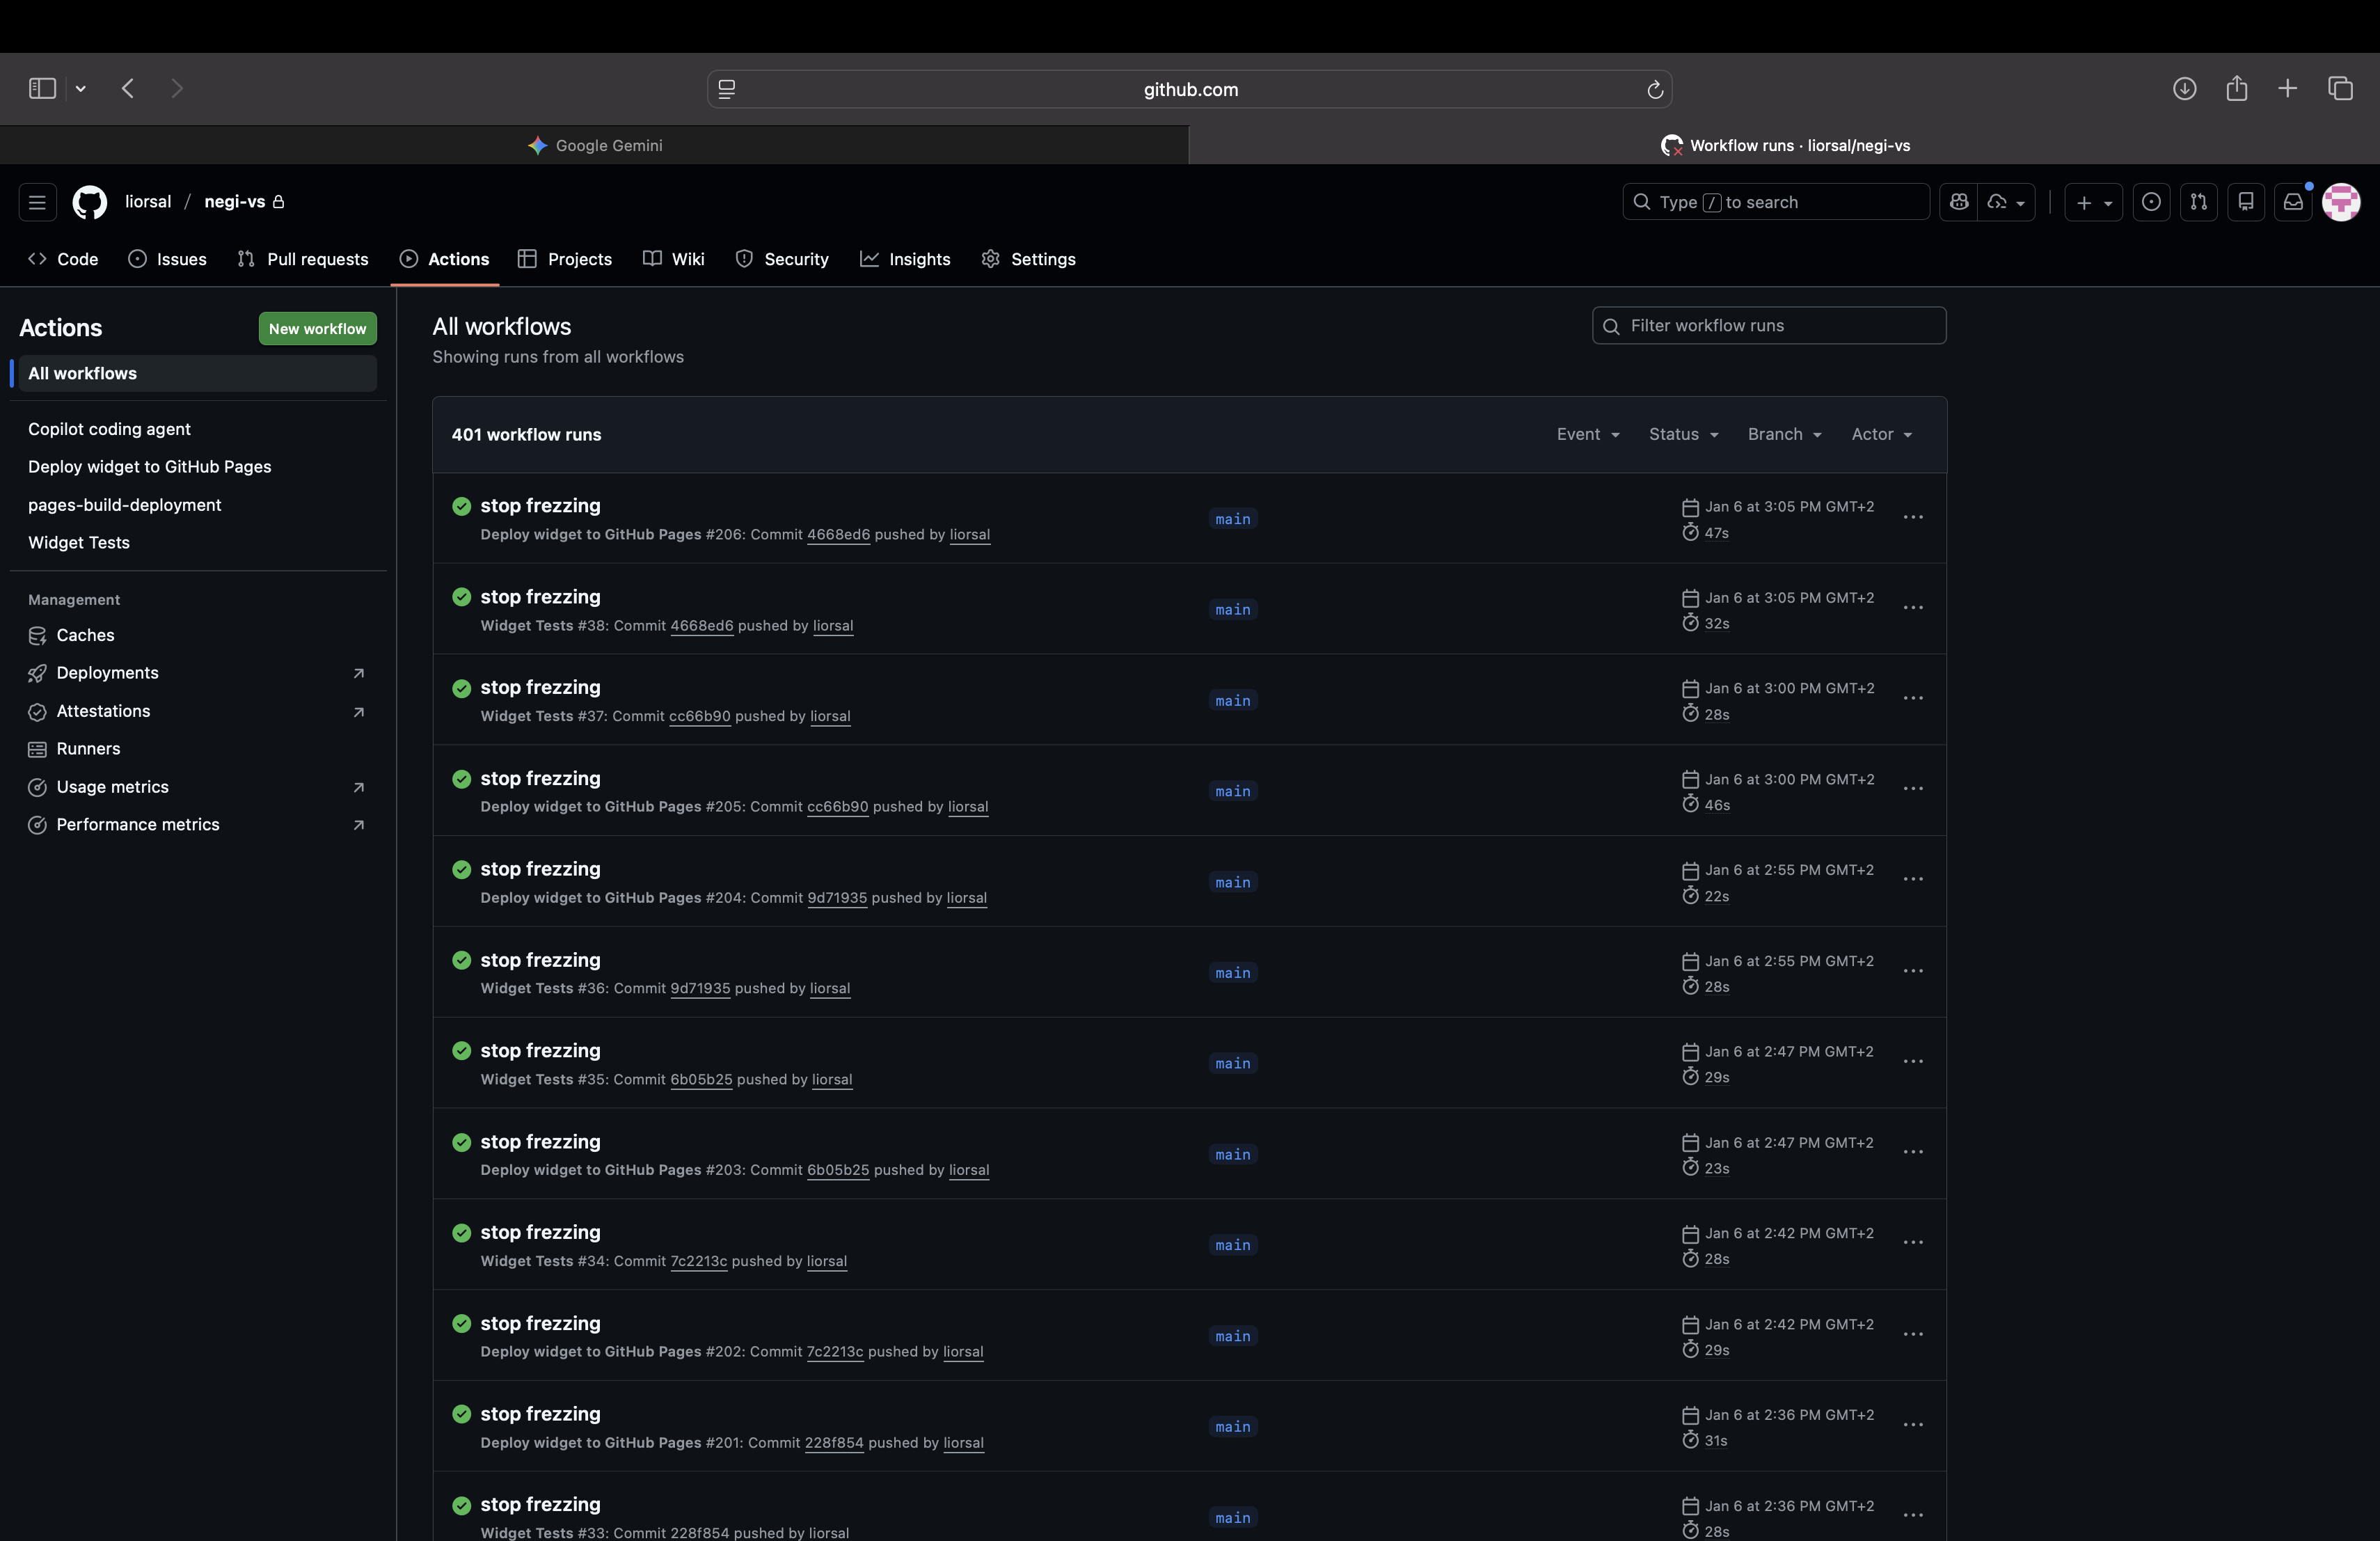Click the New workflow button
The image size is (2380, 1541).
[x=317, y=328]
